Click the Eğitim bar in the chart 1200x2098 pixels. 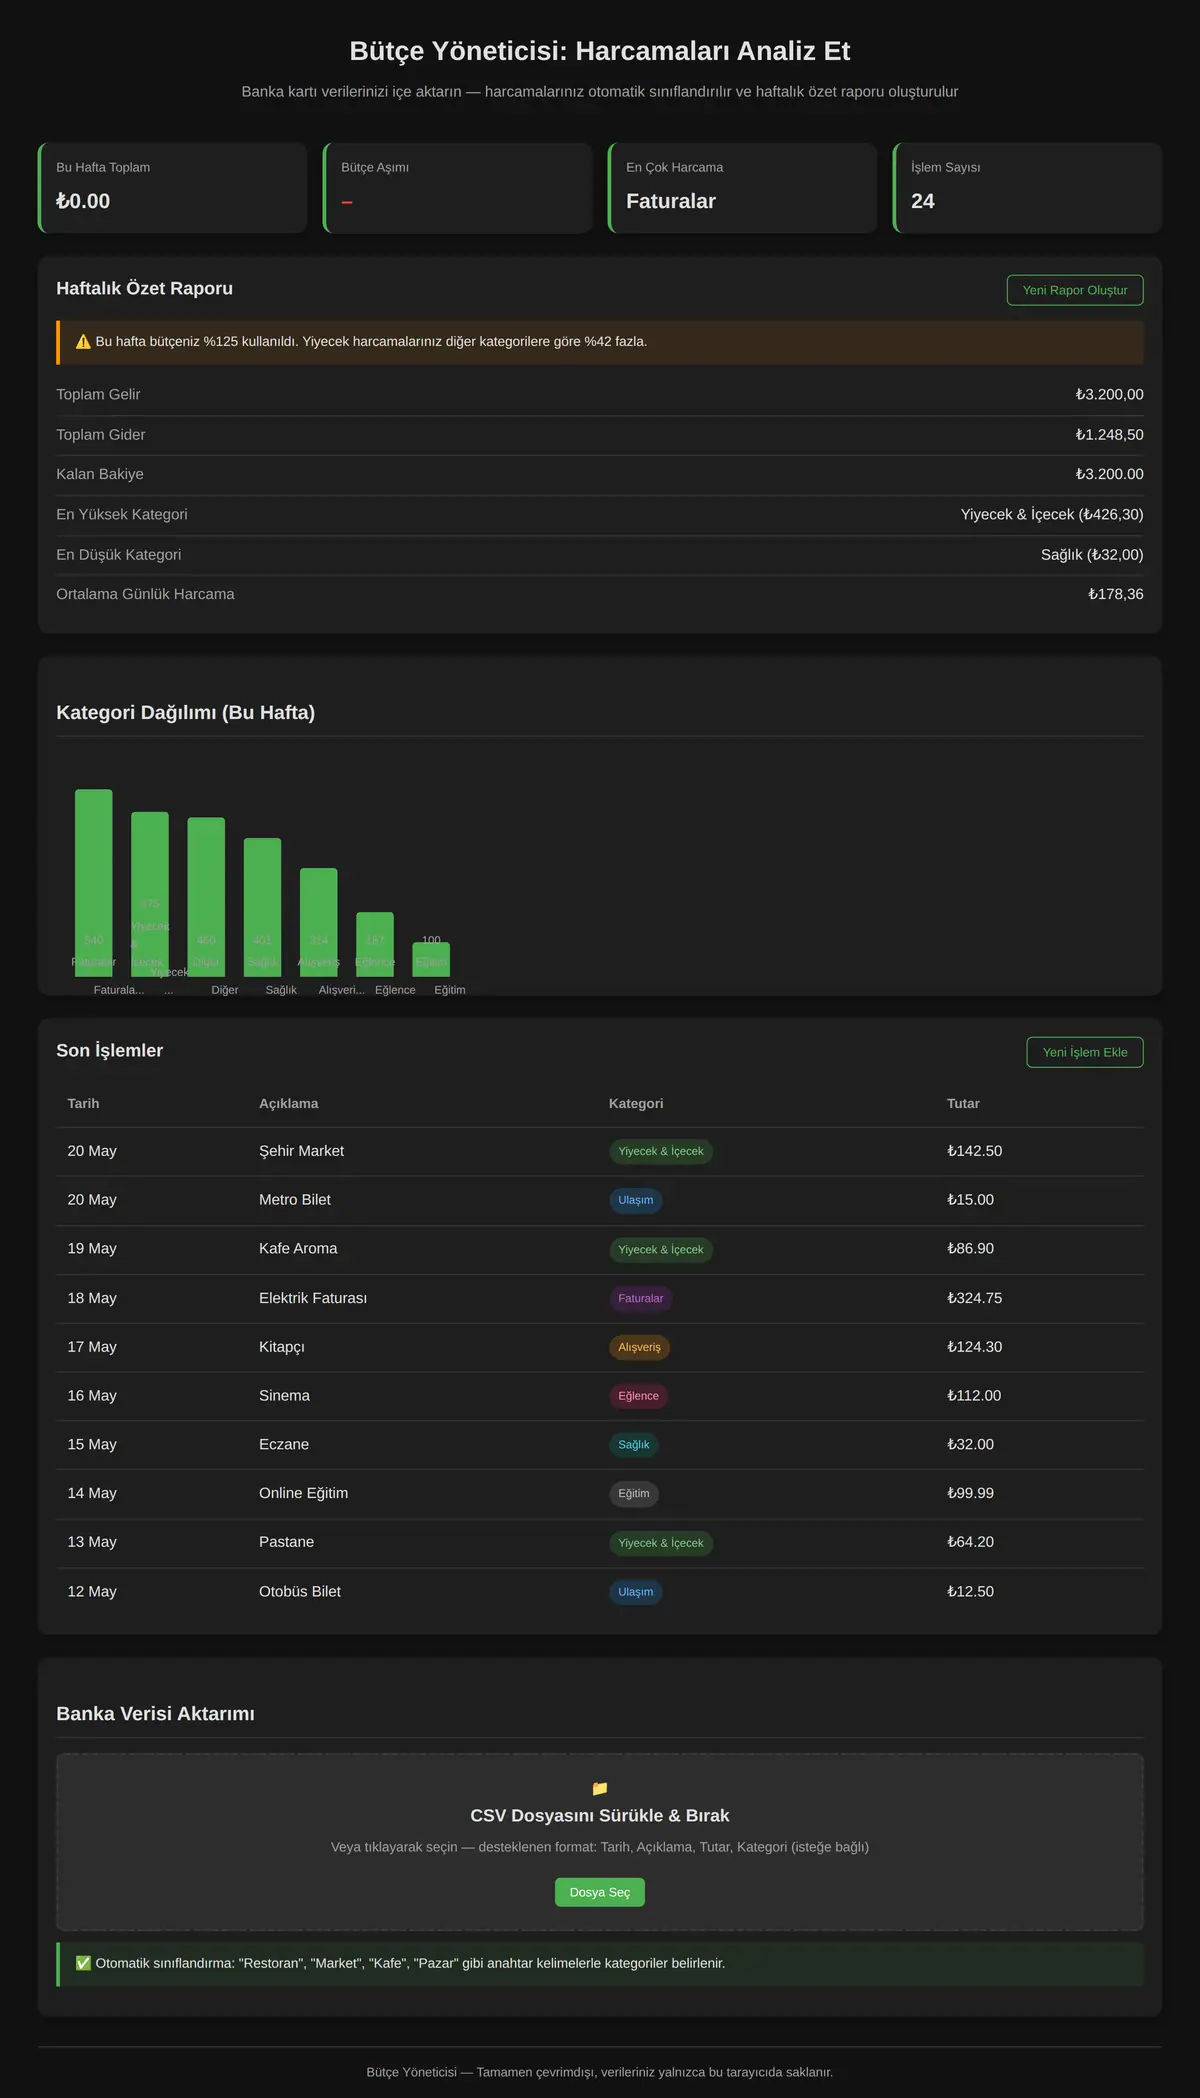click(431, 959)
